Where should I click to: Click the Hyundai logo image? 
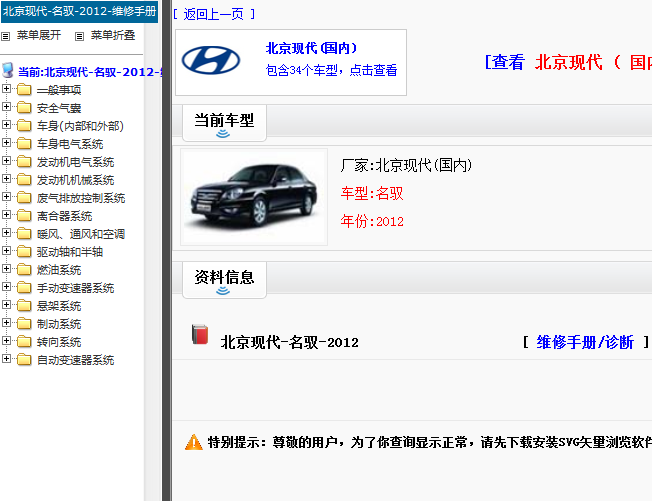pos(211,61)
